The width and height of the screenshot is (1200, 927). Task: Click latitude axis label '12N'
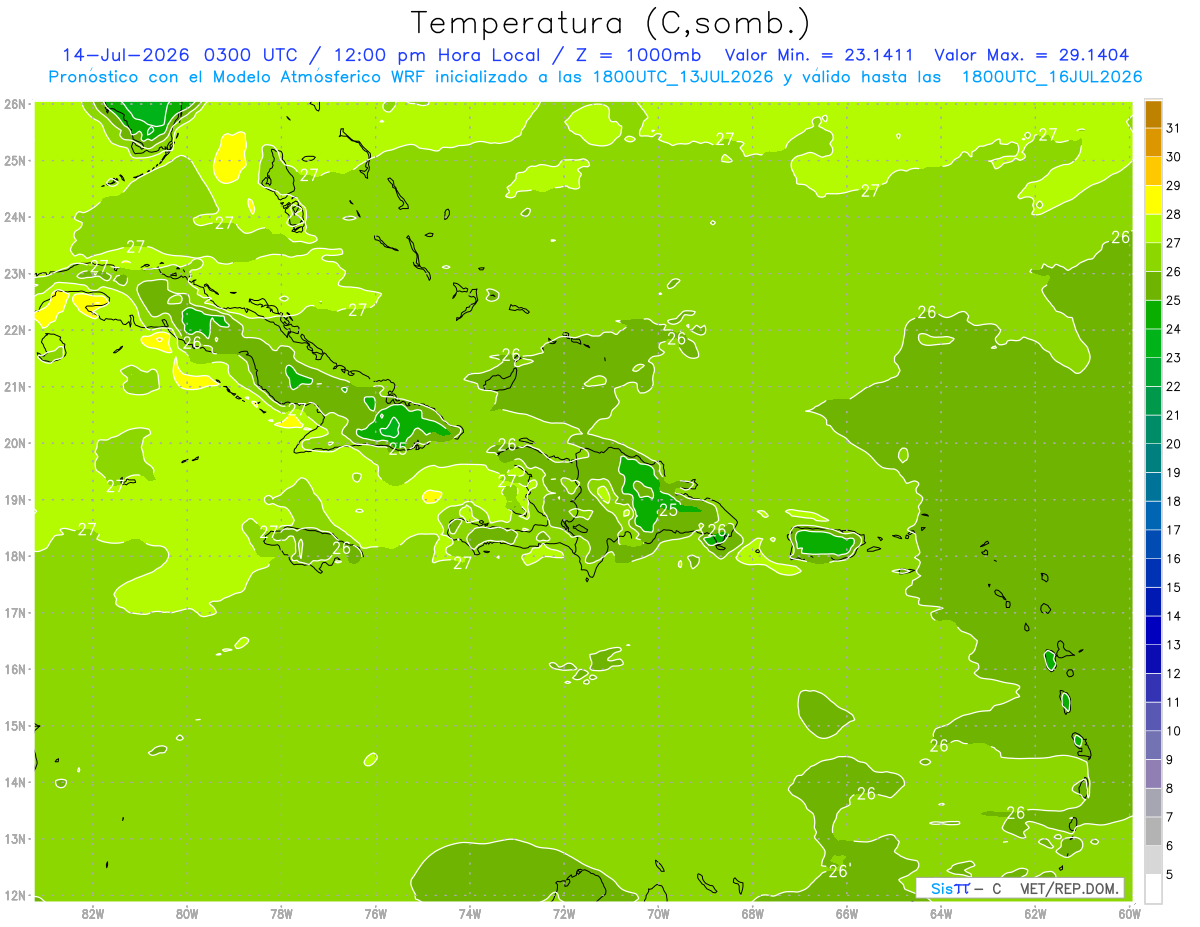click(x=14, y=895)
